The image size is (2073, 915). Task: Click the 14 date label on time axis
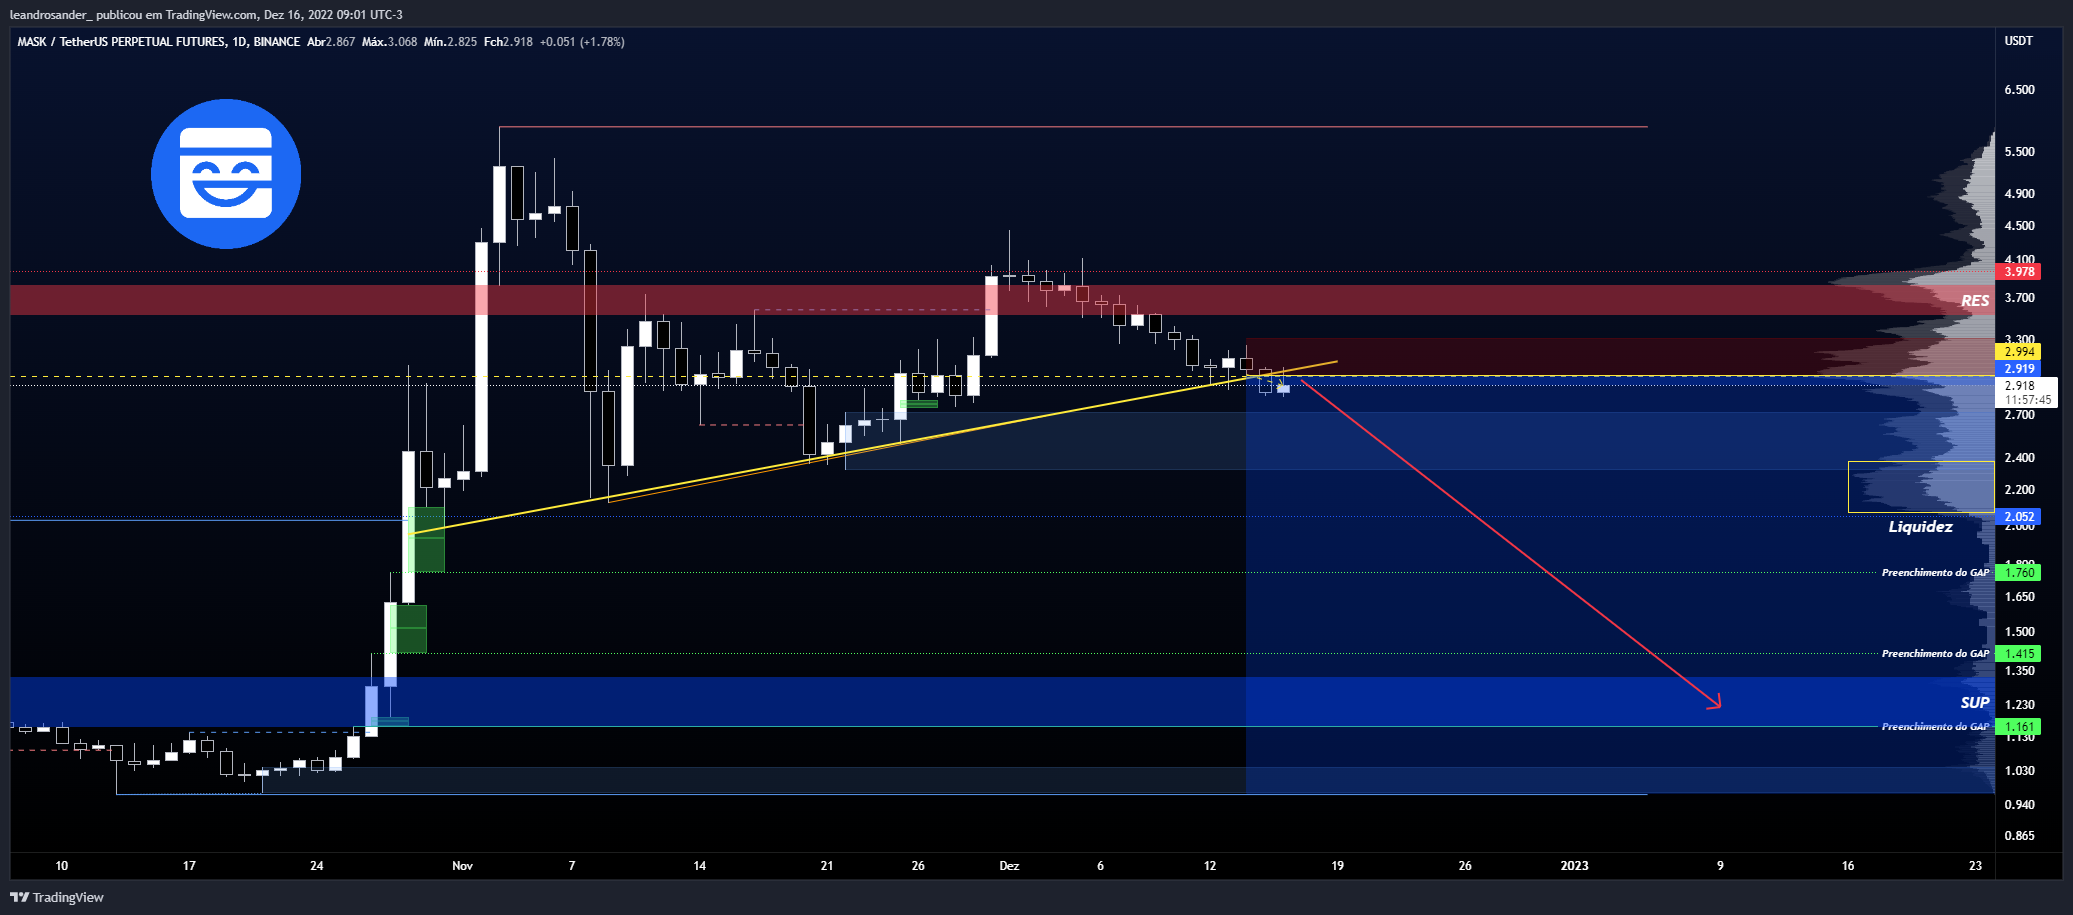[699, 866]
